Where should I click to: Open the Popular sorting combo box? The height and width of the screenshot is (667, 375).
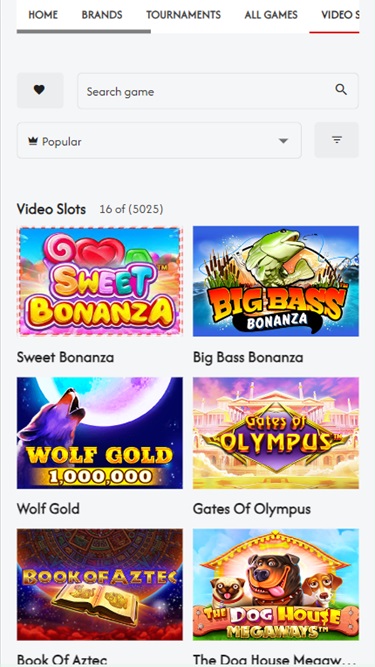[x=159, y=140]
